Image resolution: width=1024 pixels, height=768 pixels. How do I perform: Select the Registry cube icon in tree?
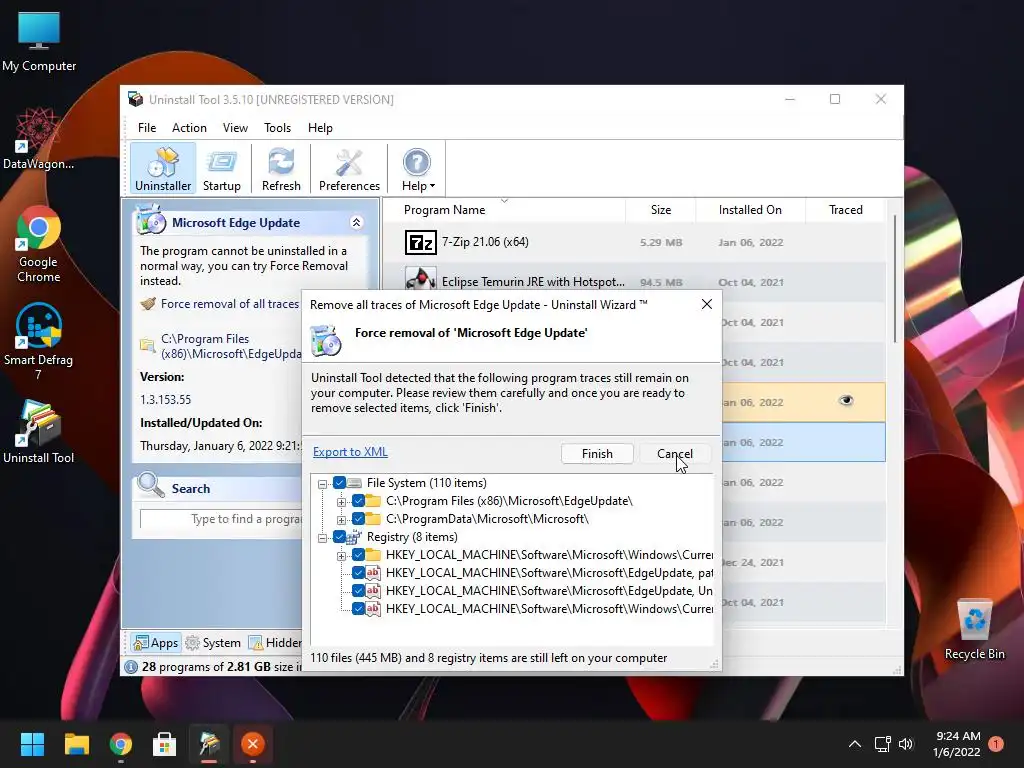(x=355, y=537)
